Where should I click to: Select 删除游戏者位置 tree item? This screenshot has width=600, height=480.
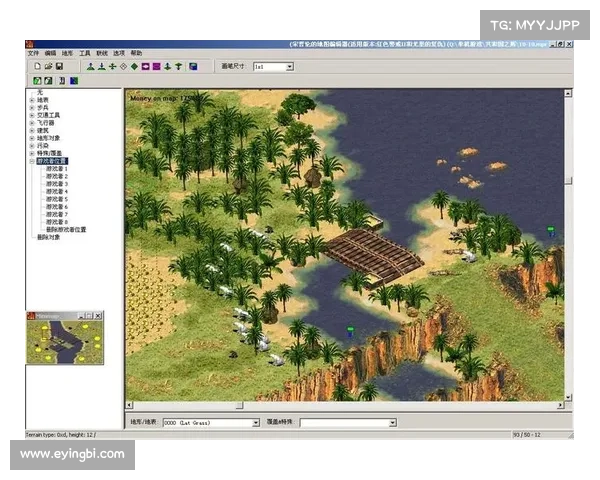66,230
